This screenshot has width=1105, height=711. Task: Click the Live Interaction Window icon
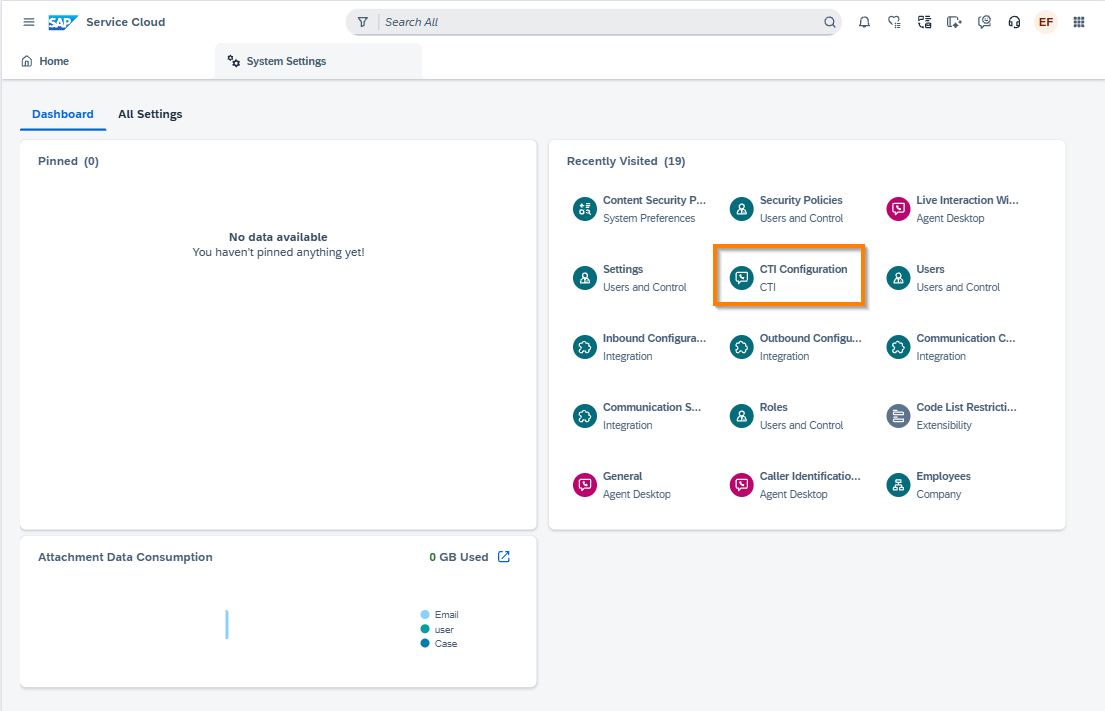coord(899,209)
